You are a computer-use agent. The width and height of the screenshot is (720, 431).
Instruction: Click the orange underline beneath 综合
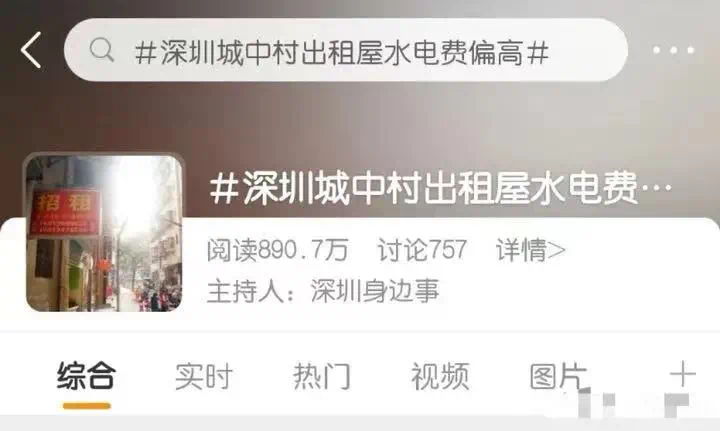(87, 406)
